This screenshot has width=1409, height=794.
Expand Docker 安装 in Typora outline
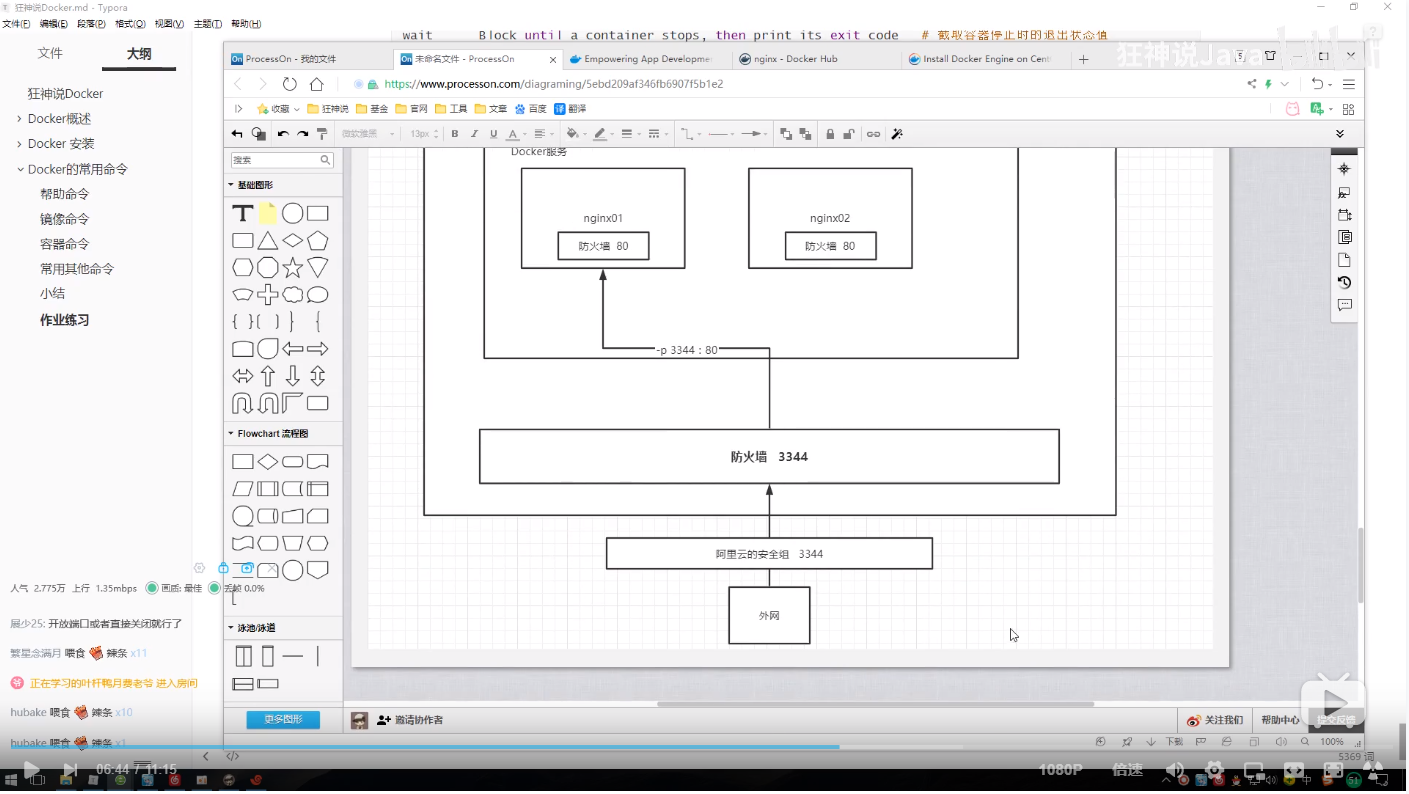[x=20, y=144]
